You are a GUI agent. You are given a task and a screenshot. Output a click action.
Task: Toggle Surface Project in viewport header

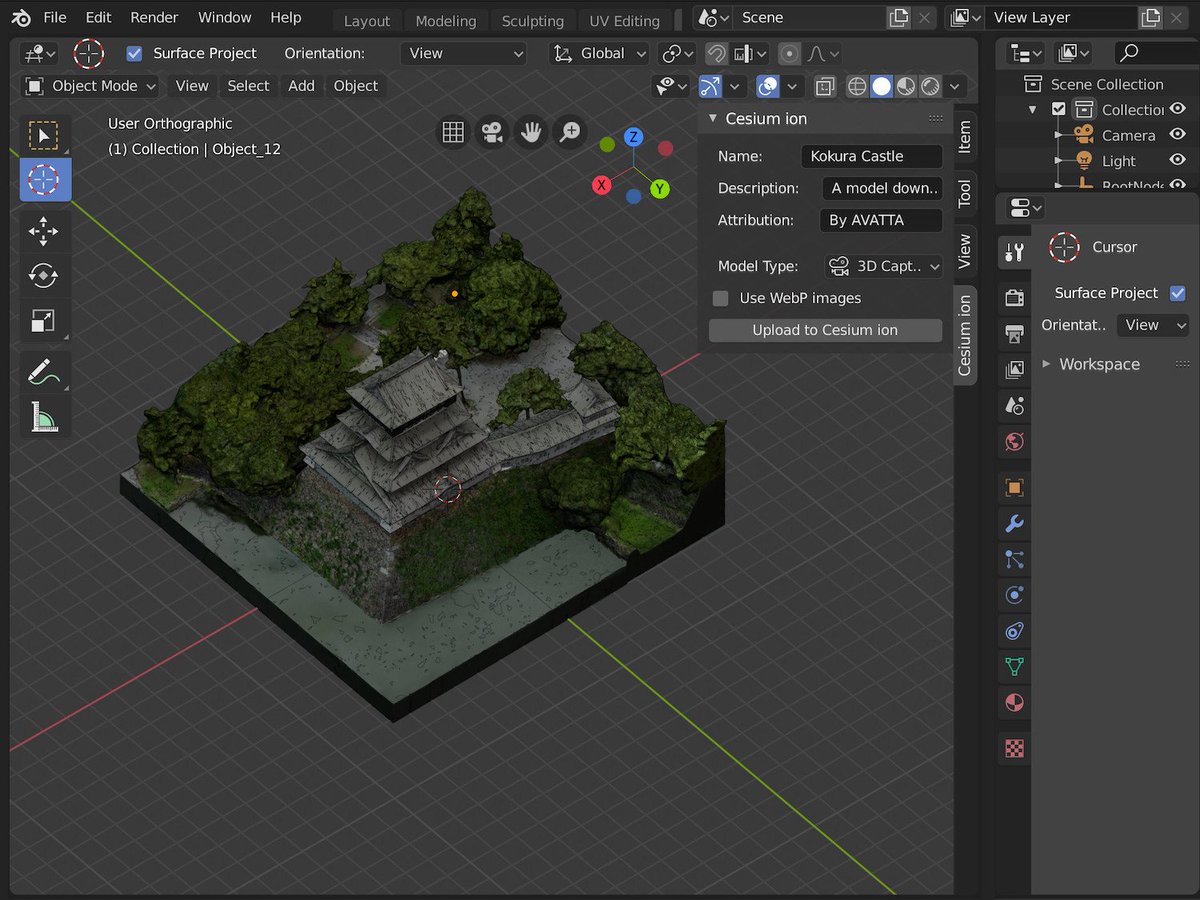pyautogui.click(x=134, y=53)
